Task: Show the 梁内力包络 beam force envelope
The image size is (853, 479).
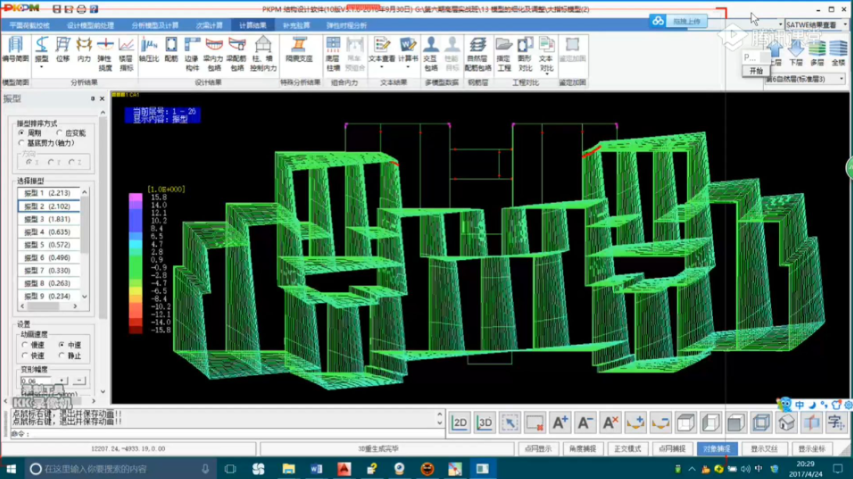Action: [x=214, y=54]
